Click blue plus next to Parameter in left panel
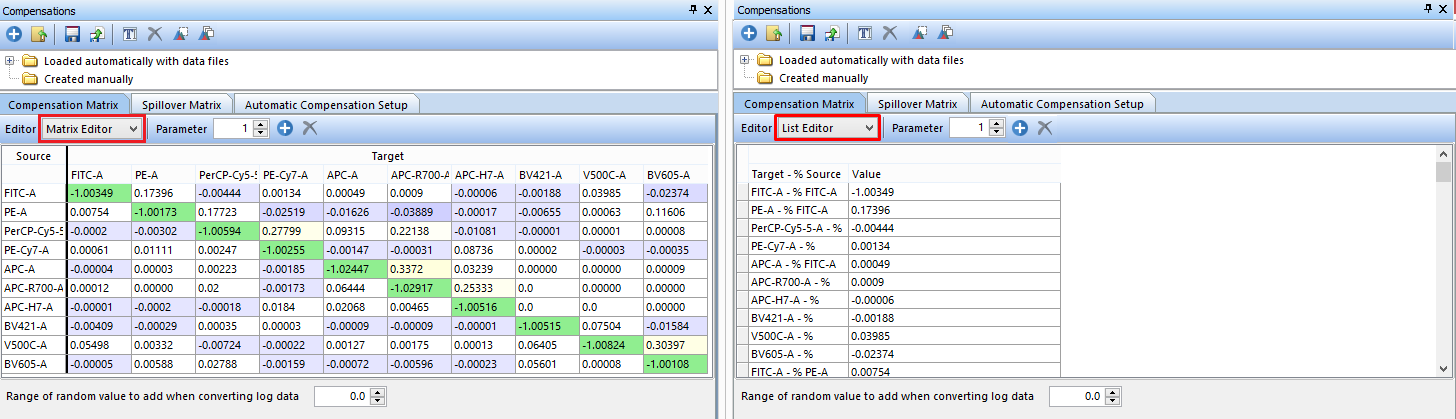 pyautogui.click(x=285, y=128)
